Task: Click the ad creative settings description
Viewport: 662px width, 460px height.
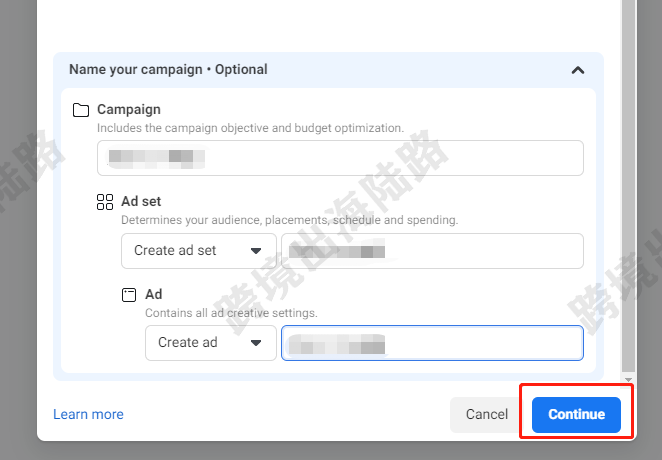Action: pos(231,313)
